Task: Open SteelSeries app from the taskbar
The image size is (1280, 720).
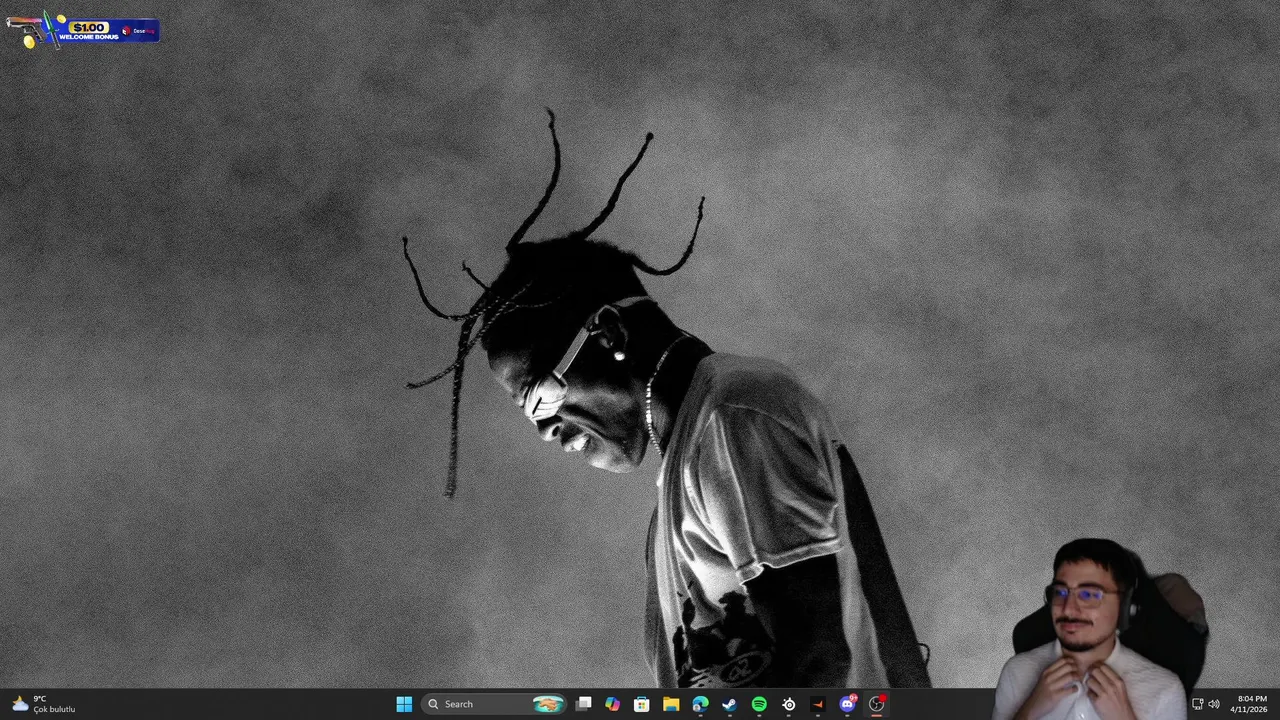Action: pyautogui.click(x=789, y=704)
